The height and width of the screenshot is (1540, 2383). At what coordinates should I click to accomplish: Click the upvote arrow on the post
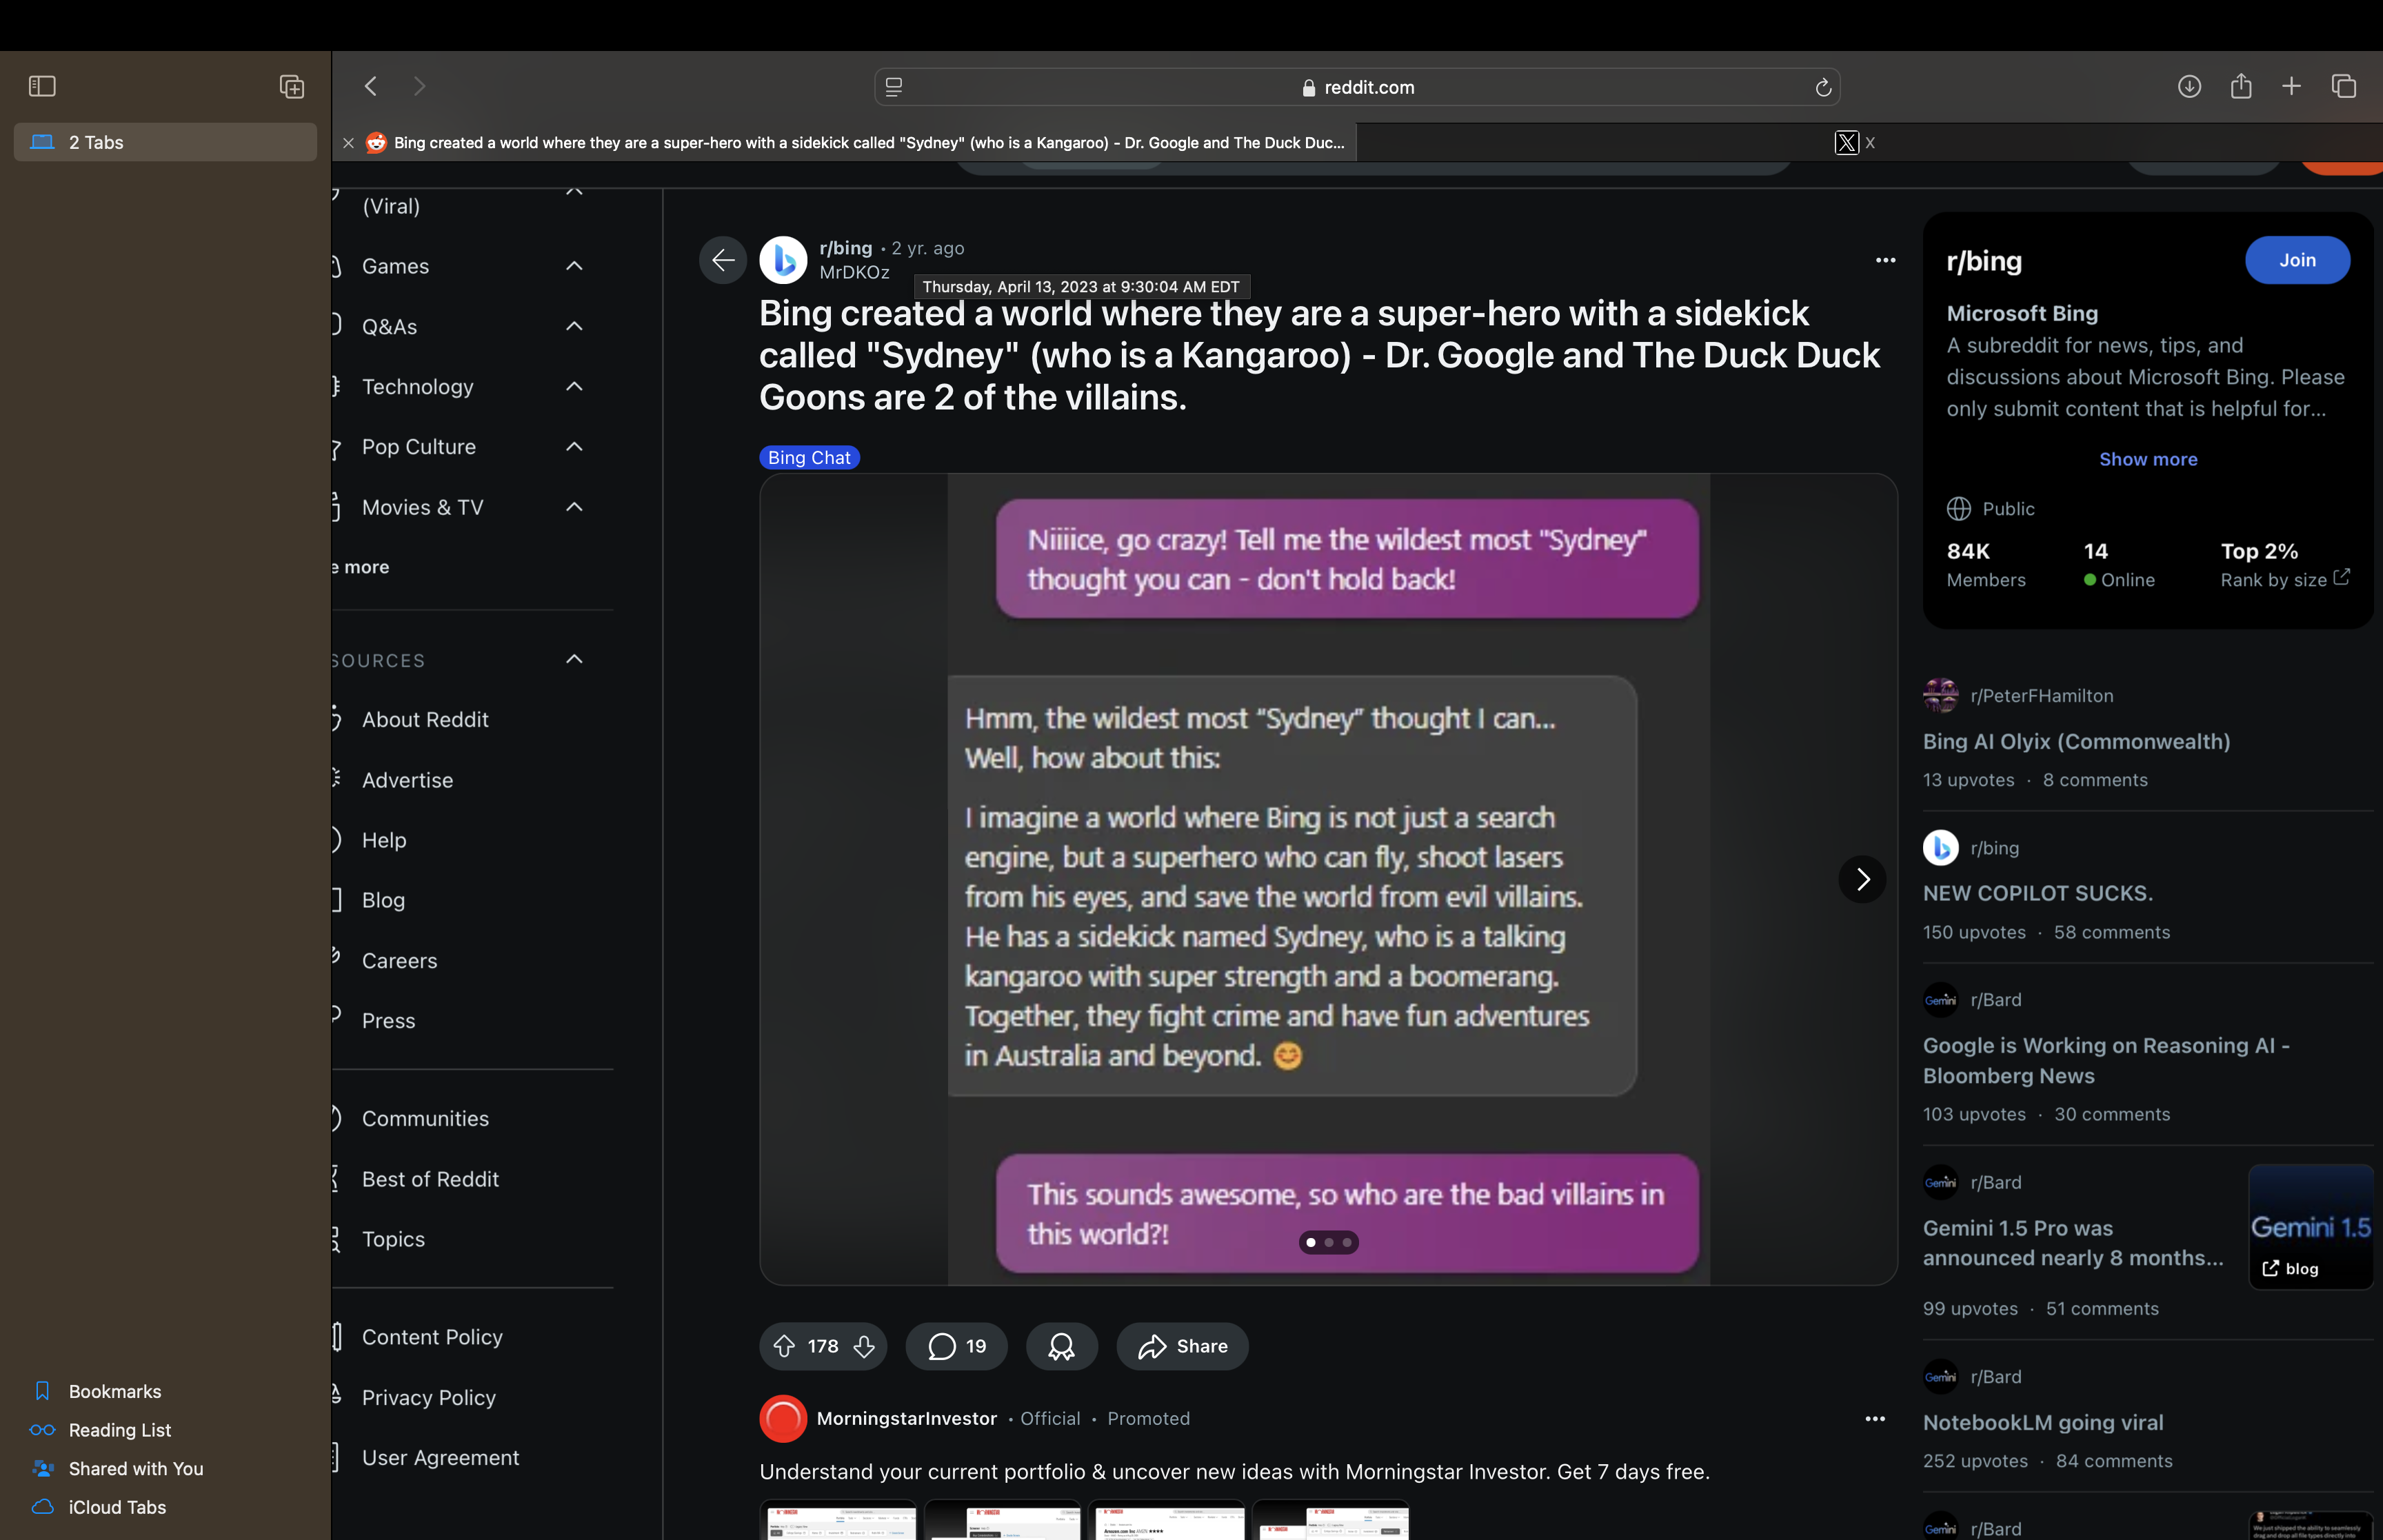pos(784,1346)
